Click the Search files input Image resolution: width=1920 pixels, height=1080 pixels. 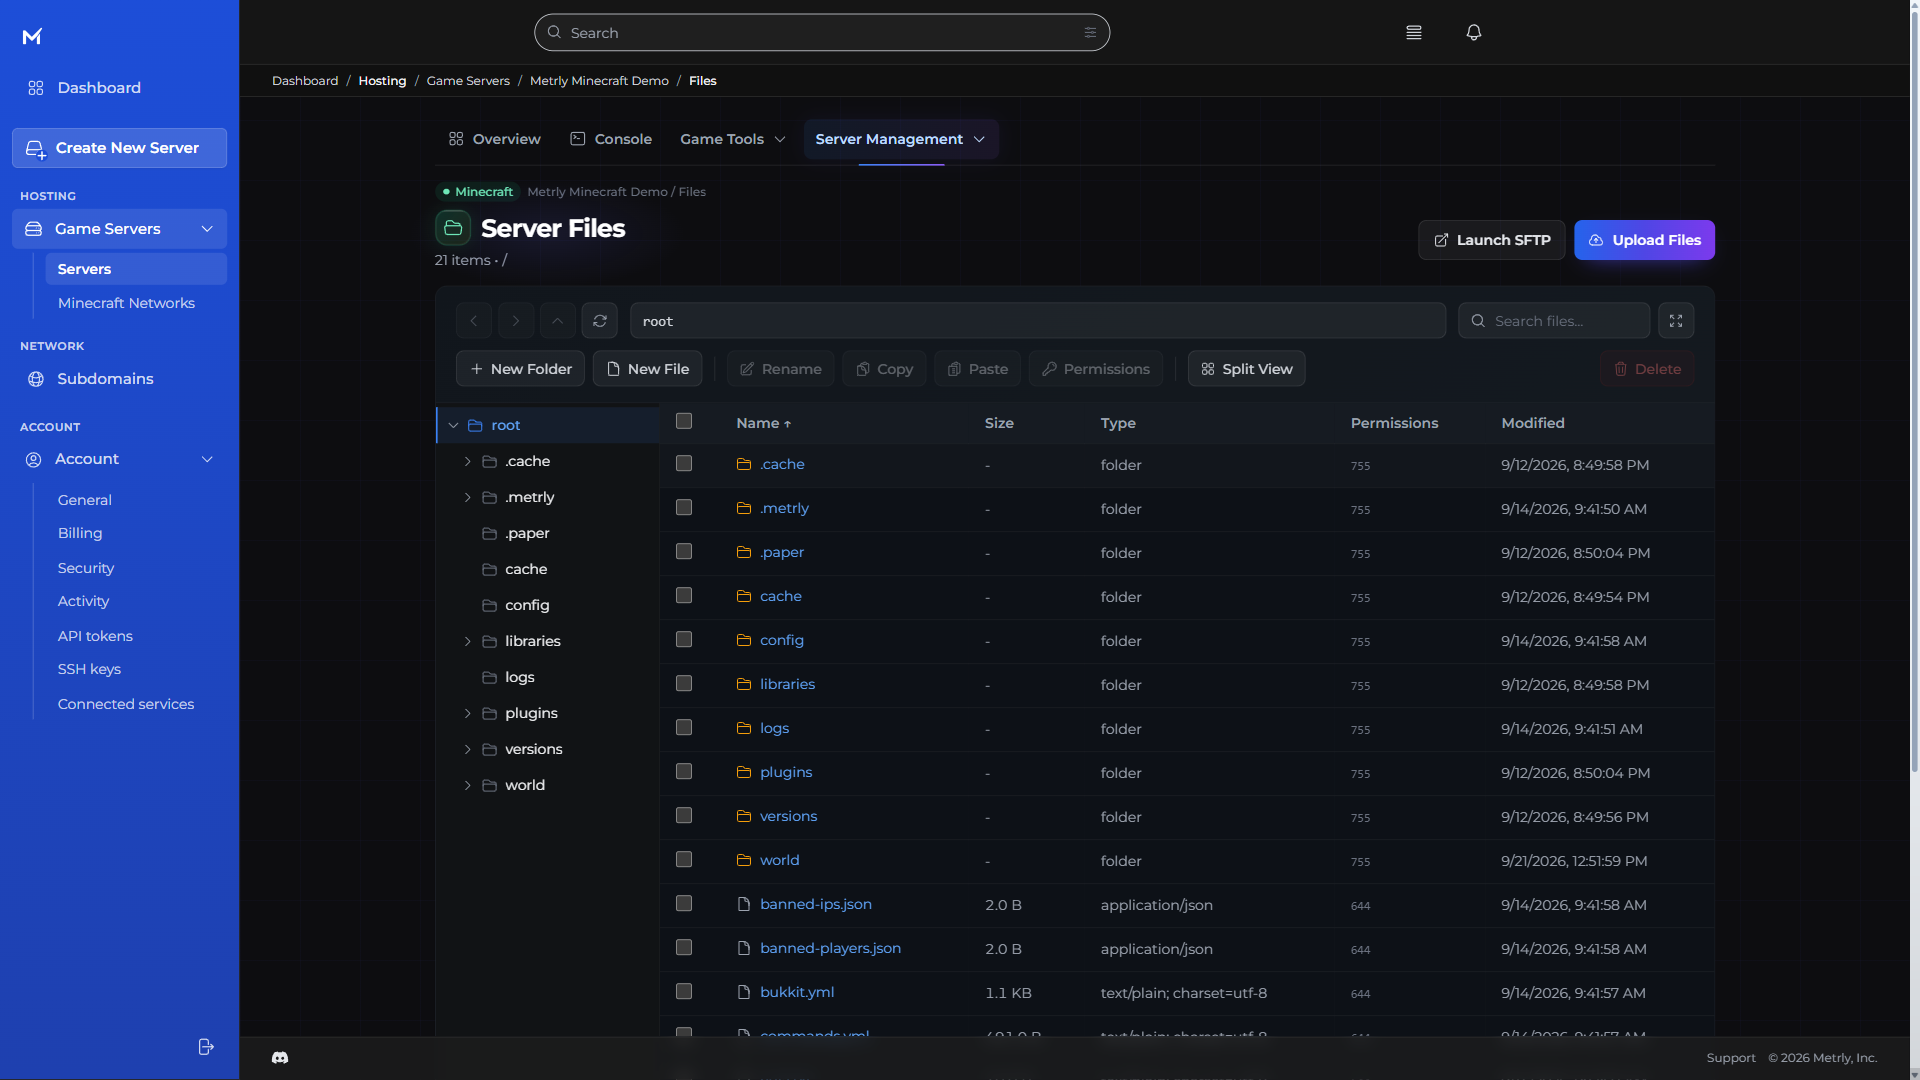(1554, 321)
